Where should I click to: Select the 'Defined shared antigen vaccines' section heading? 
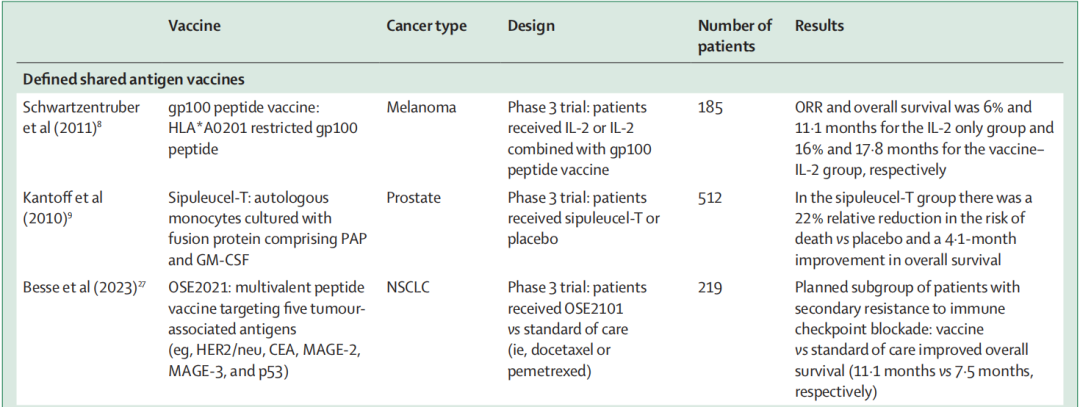point(136,77)
